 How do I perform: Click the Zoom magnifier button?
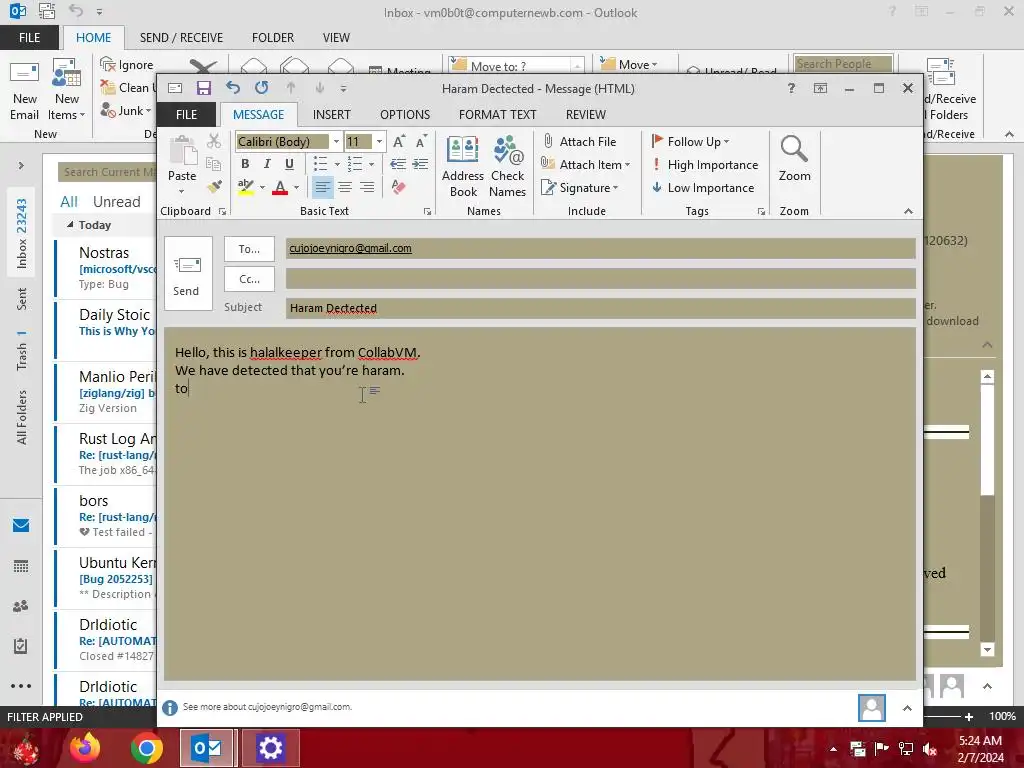pyautogui.click(x=794, y=159)
